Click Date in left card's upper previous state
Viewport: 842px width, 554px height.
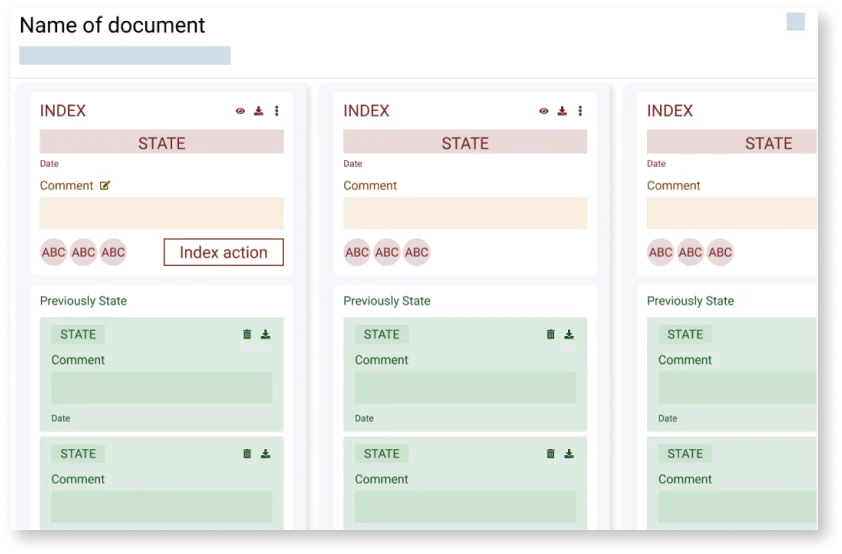(x=61, y=418)
